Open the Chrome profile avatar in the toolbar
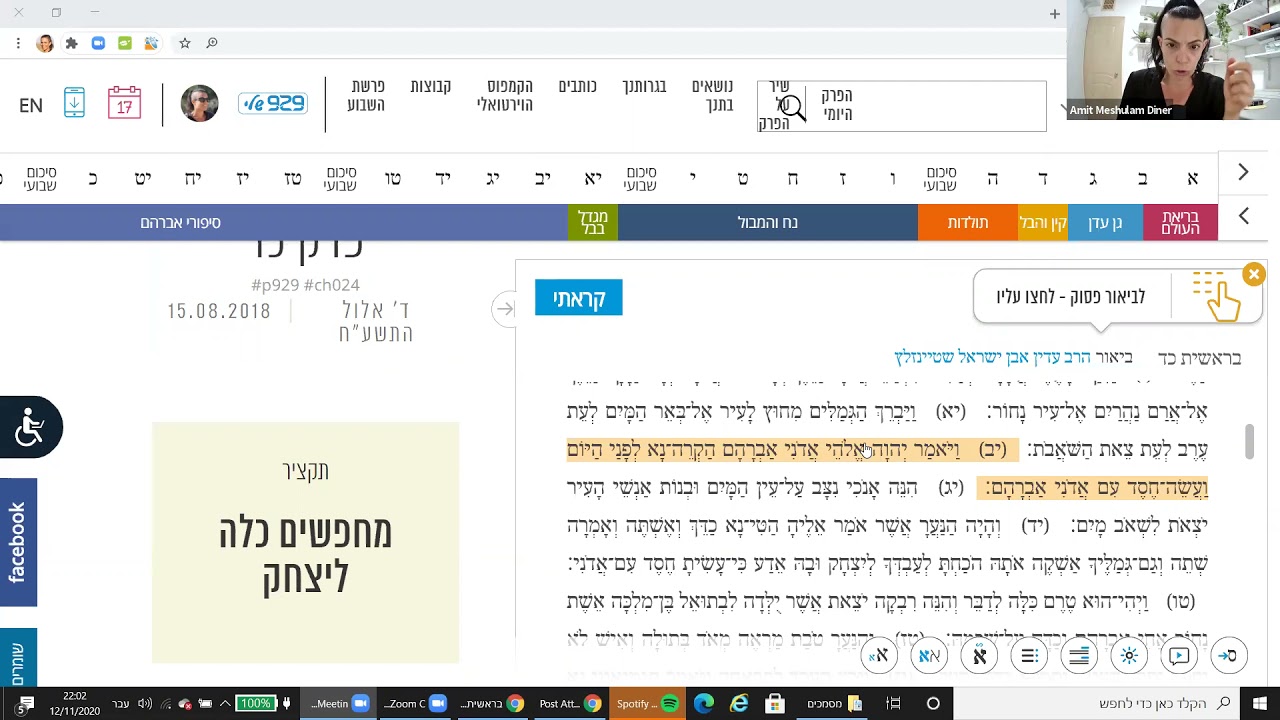Viewport: 1280px width, 720px height. click(x=45, y=43)
